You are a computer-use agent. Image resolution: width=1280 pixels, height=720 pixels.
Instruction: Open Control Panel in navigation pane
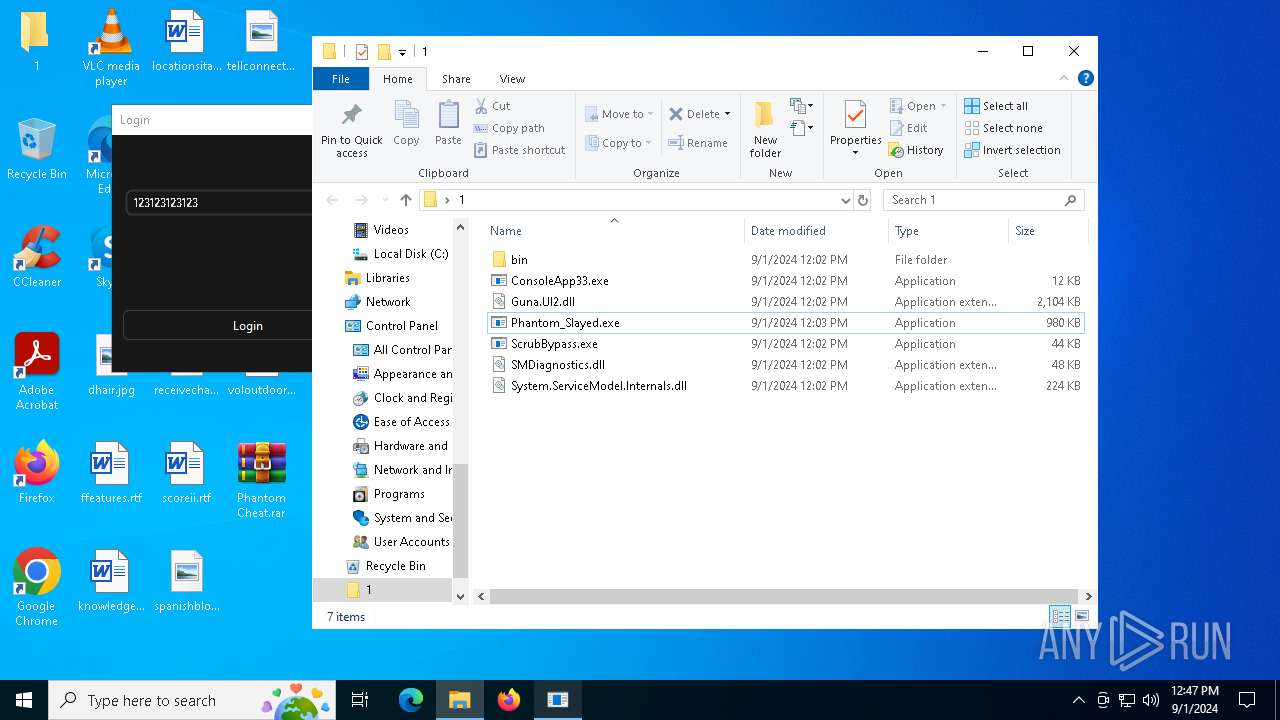click(x=401, y=326)
